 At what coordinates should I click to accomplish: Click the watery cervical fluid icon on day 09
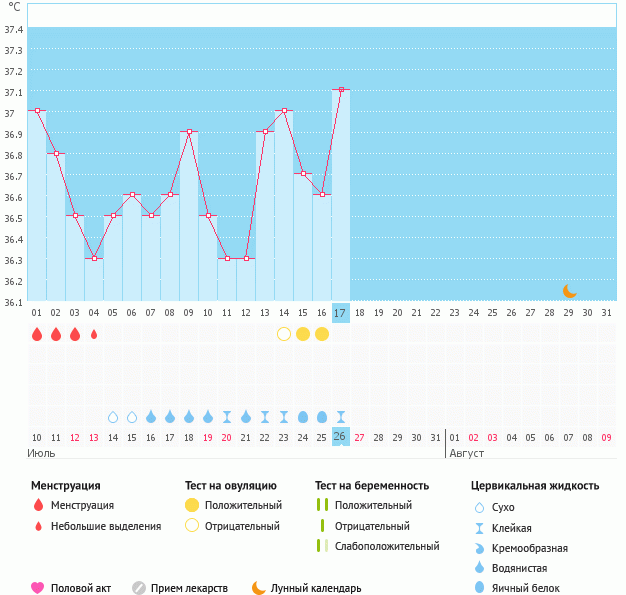coord(189,416)
